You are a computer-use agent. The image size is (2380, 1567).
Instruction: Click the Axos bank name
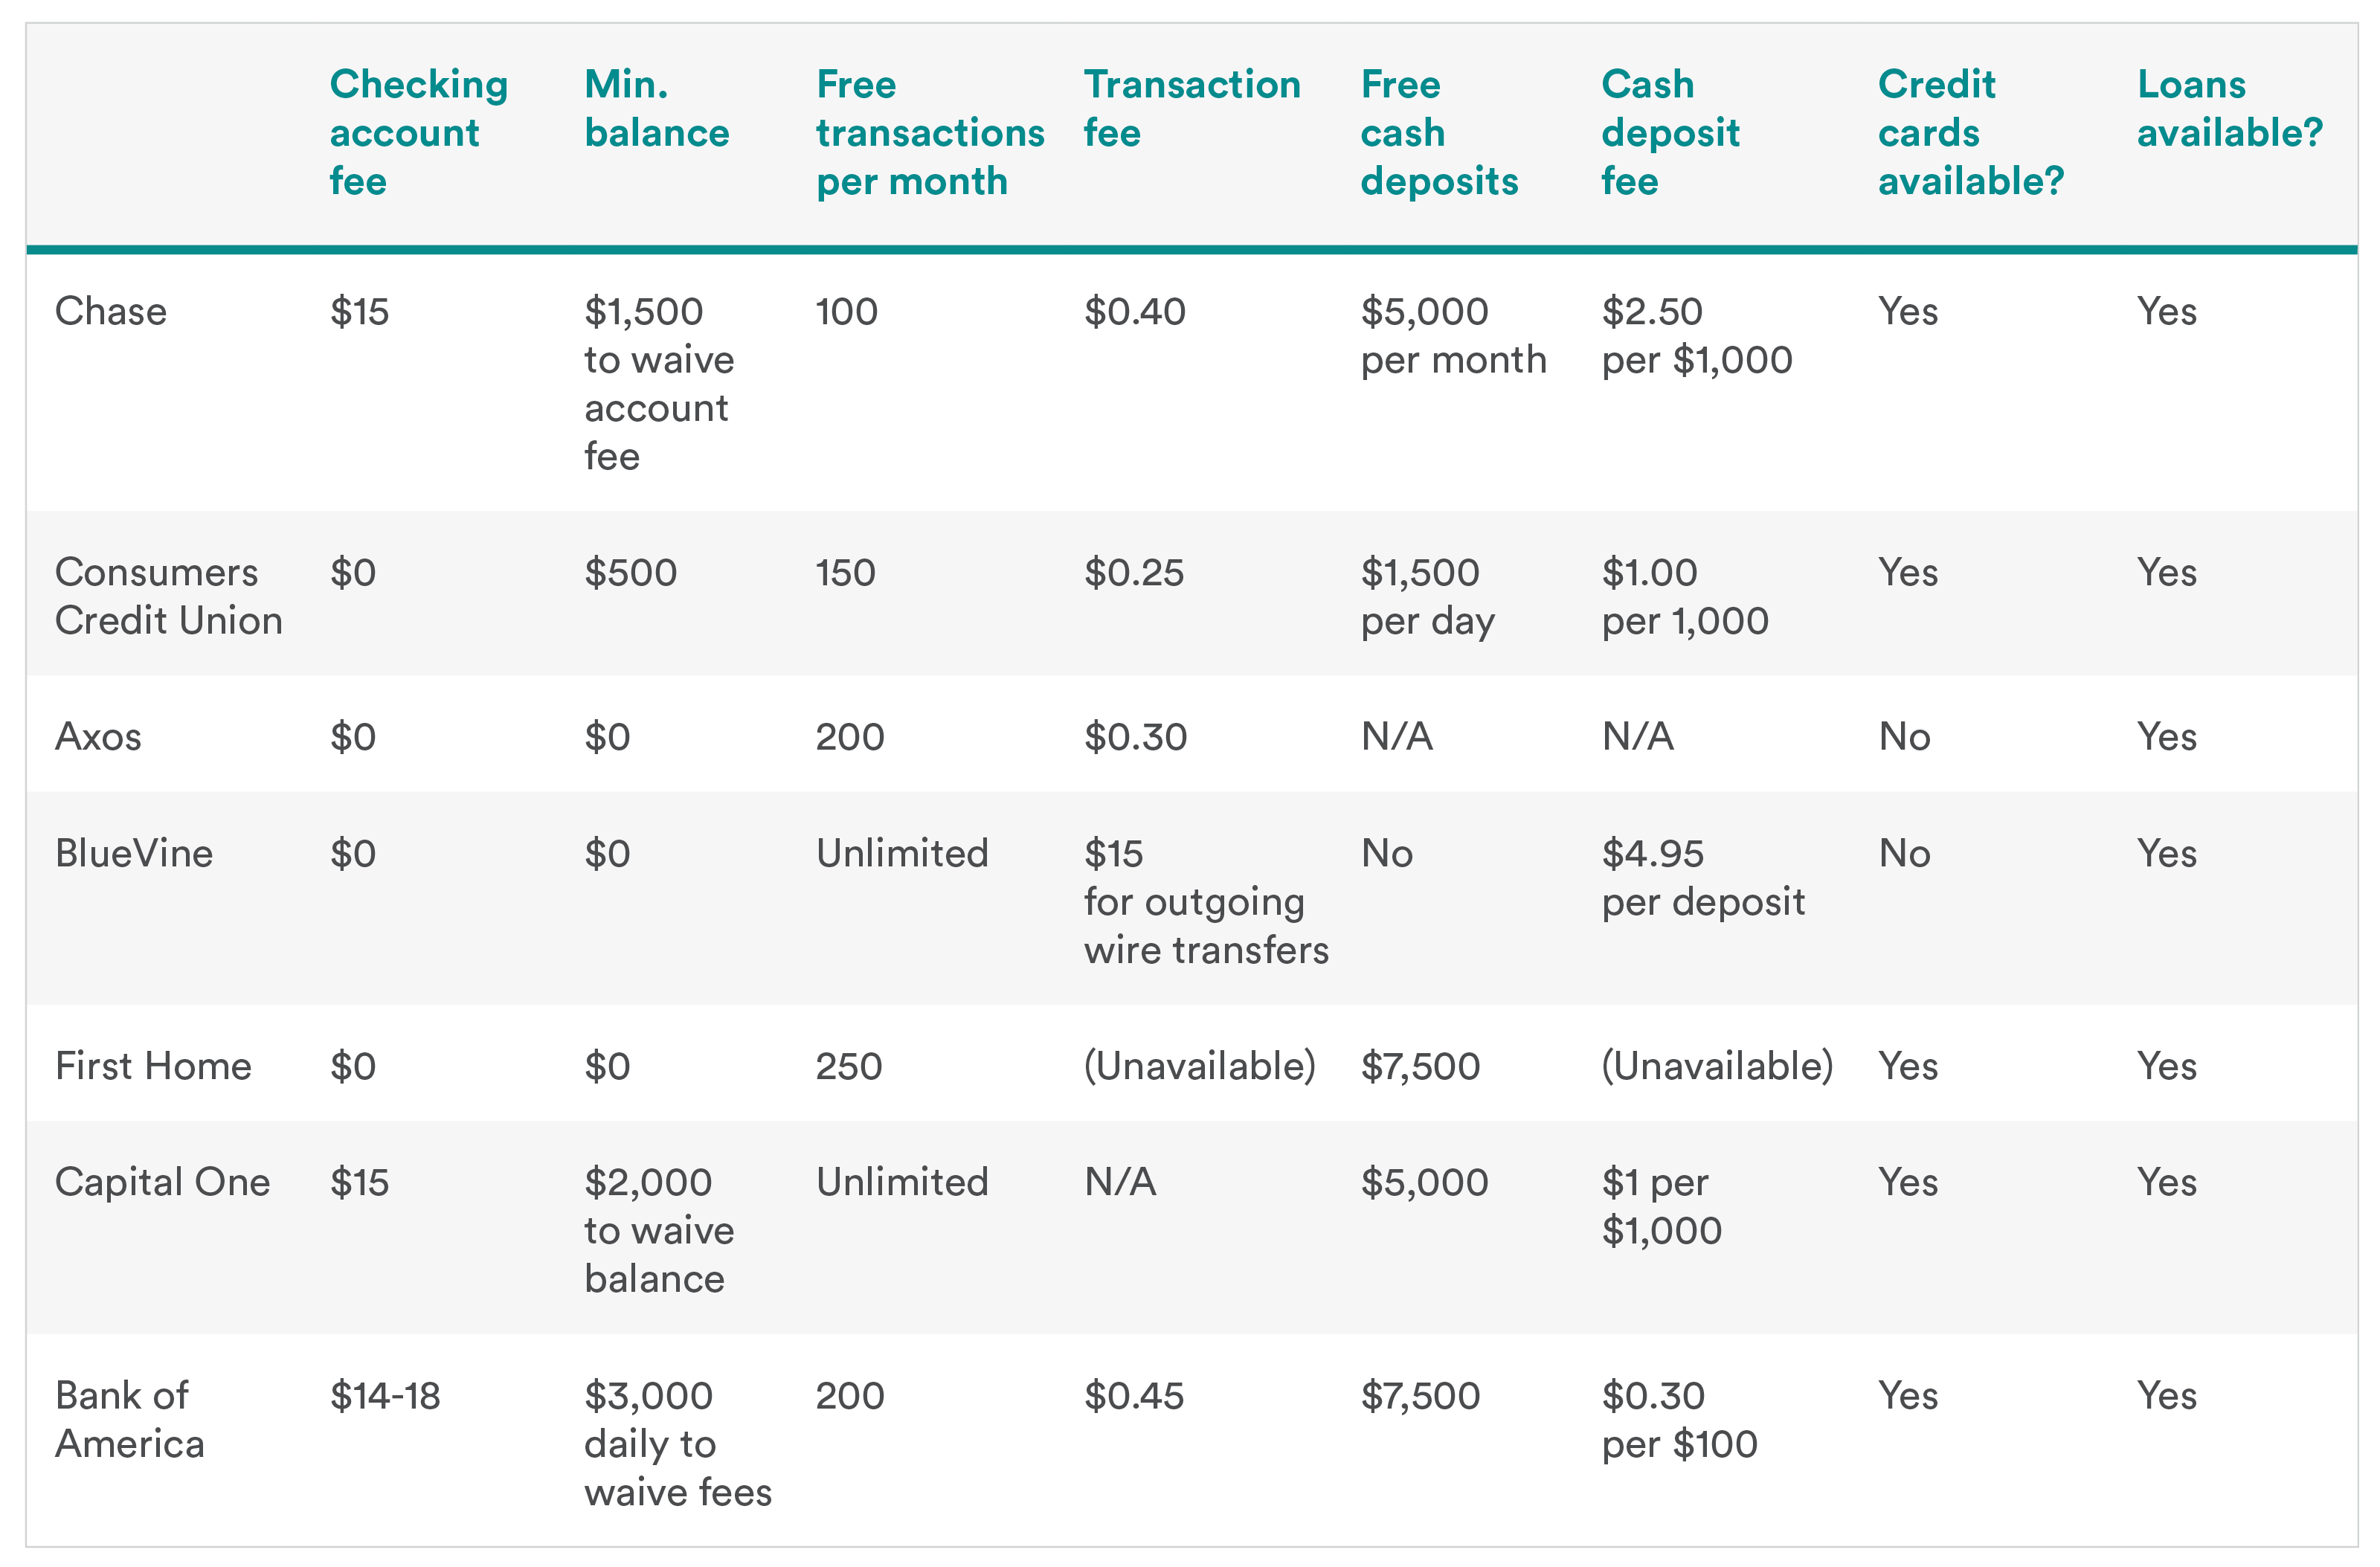98,737
